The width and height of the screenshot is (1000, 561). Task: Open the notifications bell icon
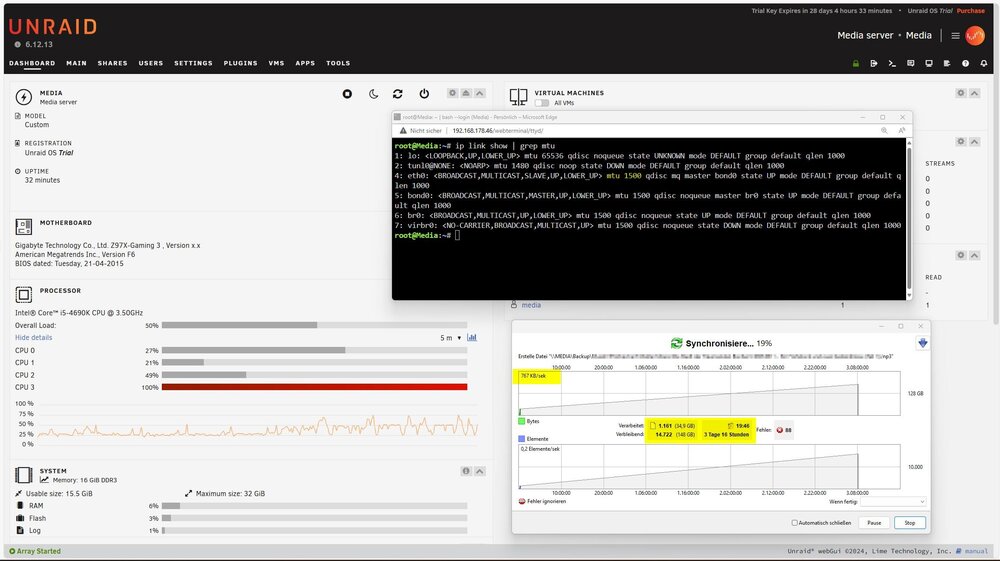point(983,63)
